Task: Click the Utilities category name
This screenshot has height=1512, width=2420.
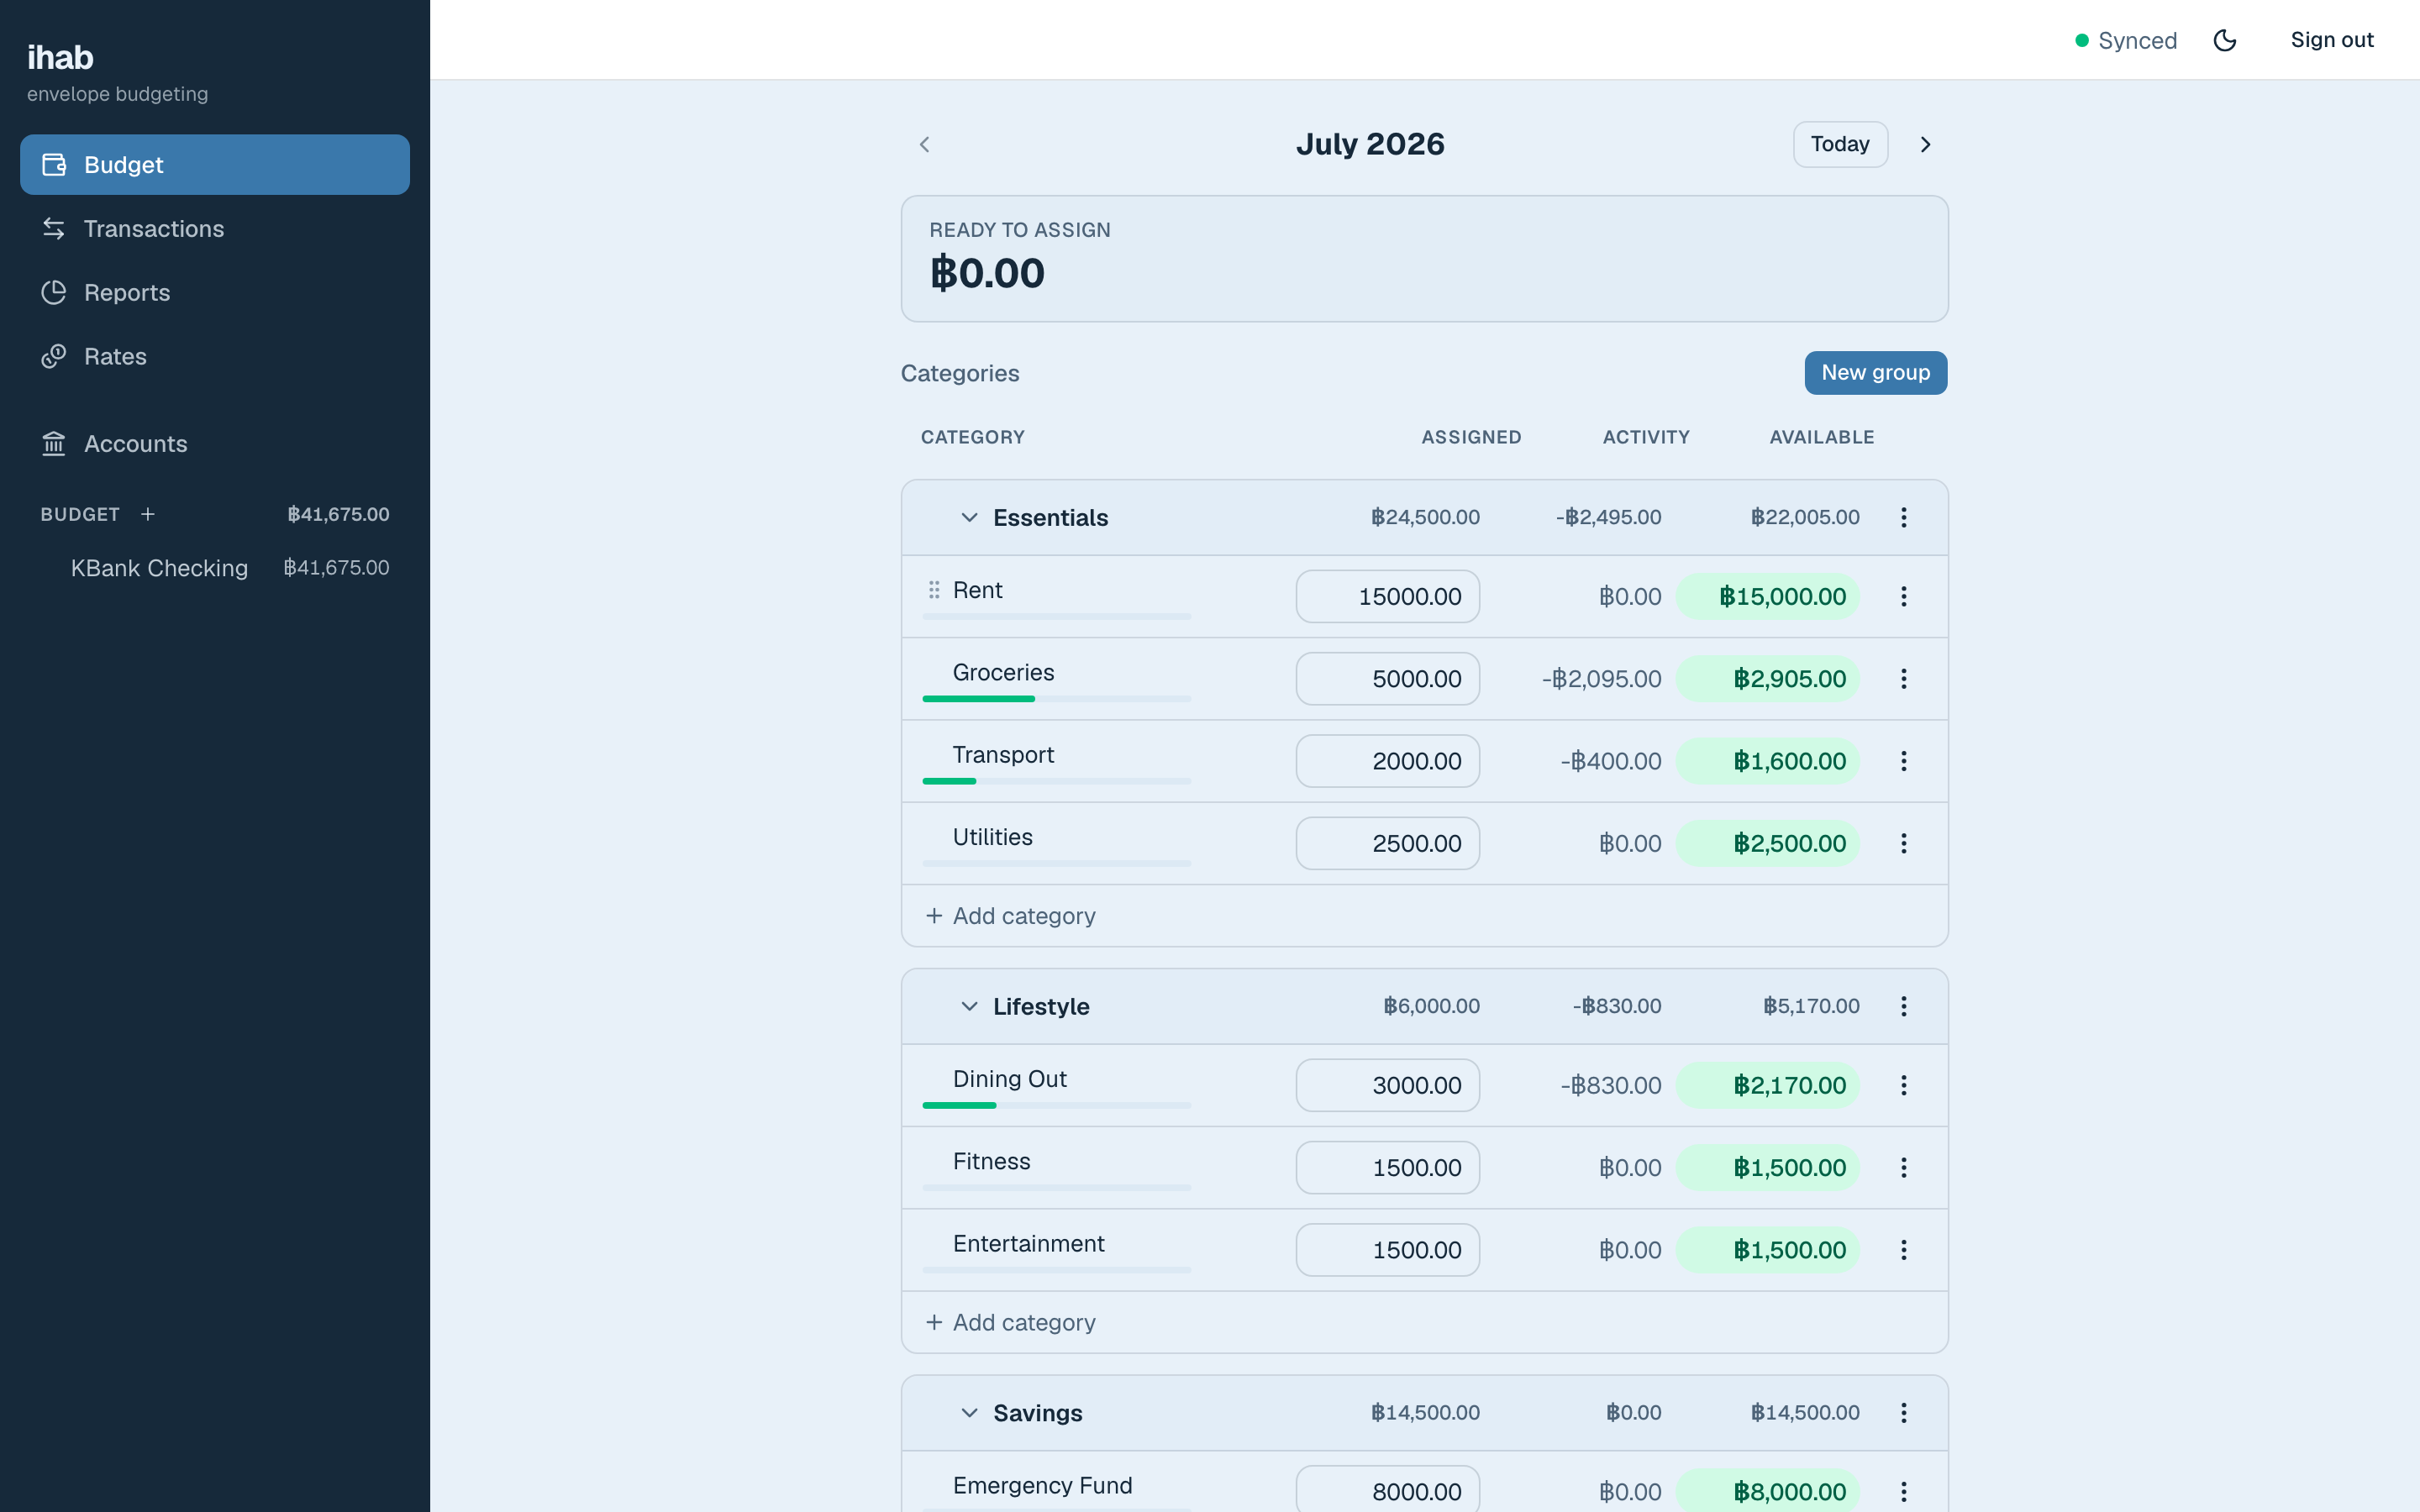Action: [x=992, y=837]
